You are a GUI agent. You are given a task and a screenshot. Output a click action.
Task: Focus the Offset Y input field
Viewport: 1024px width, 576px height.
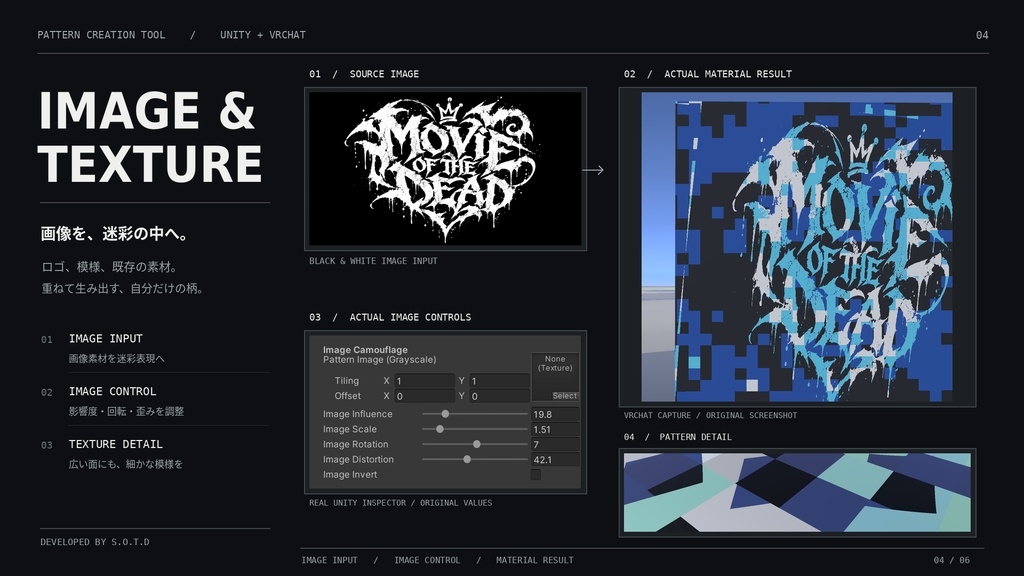point(499,396)
